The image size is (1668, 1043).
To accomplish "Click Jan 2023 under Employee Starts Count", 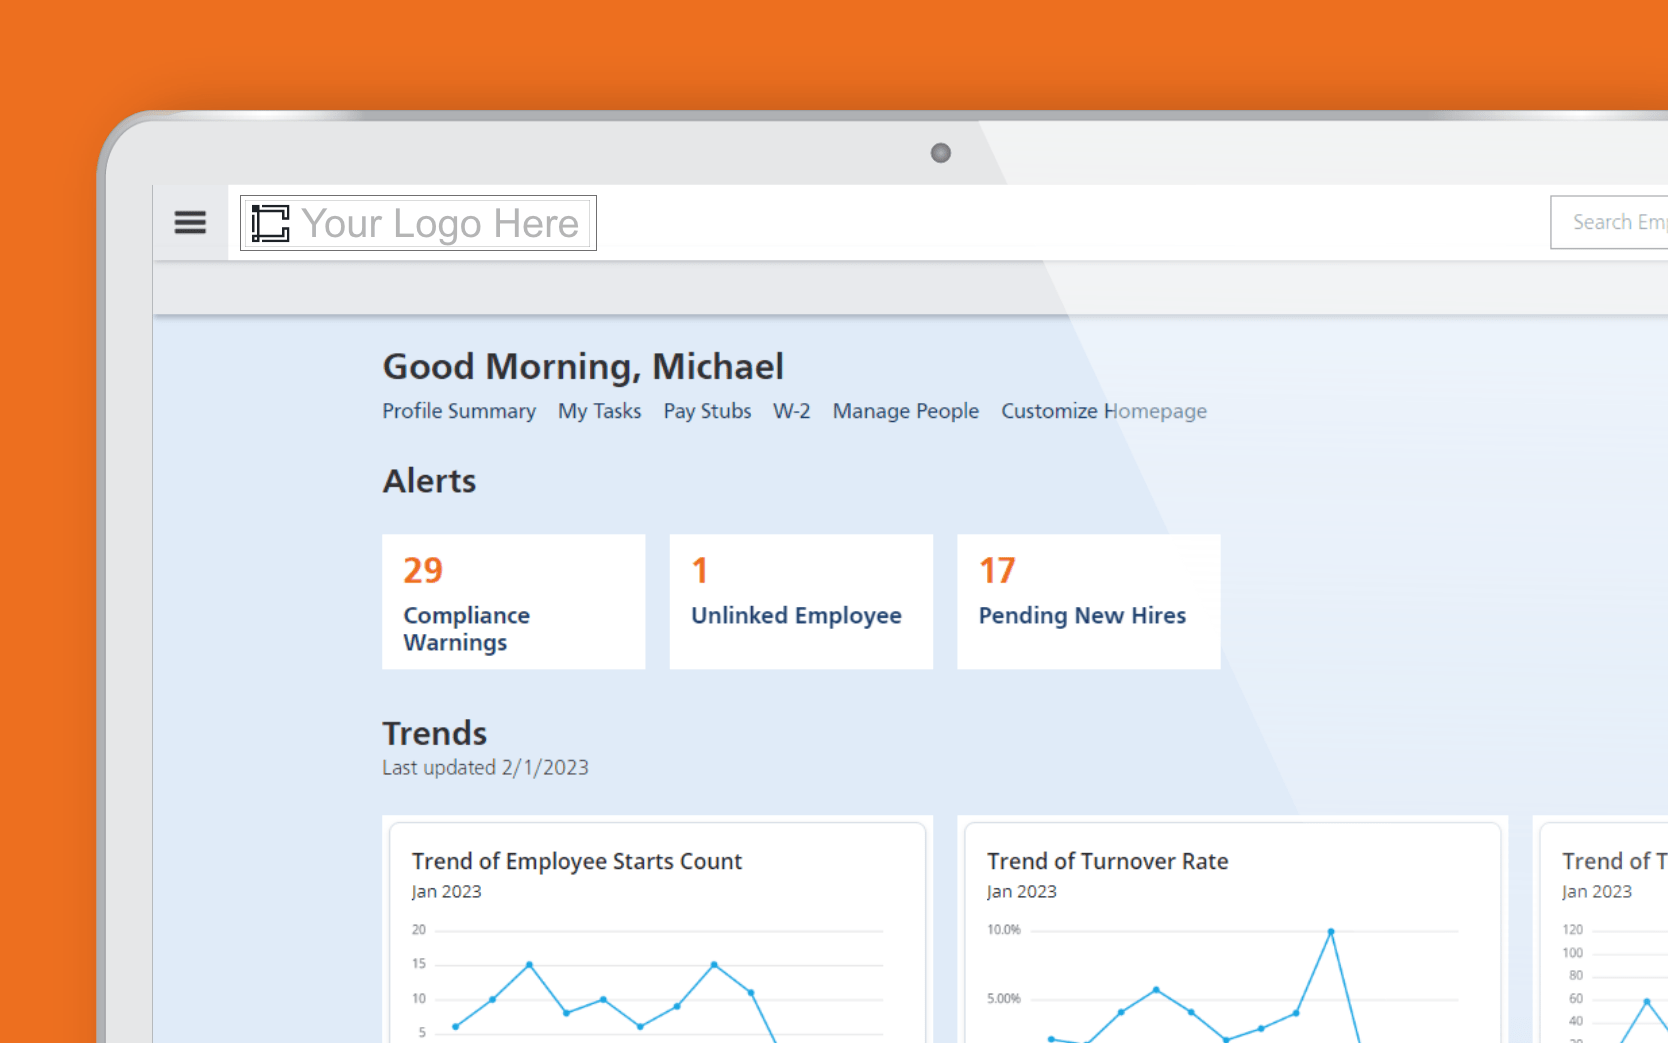I will click(x=446, y=891).
